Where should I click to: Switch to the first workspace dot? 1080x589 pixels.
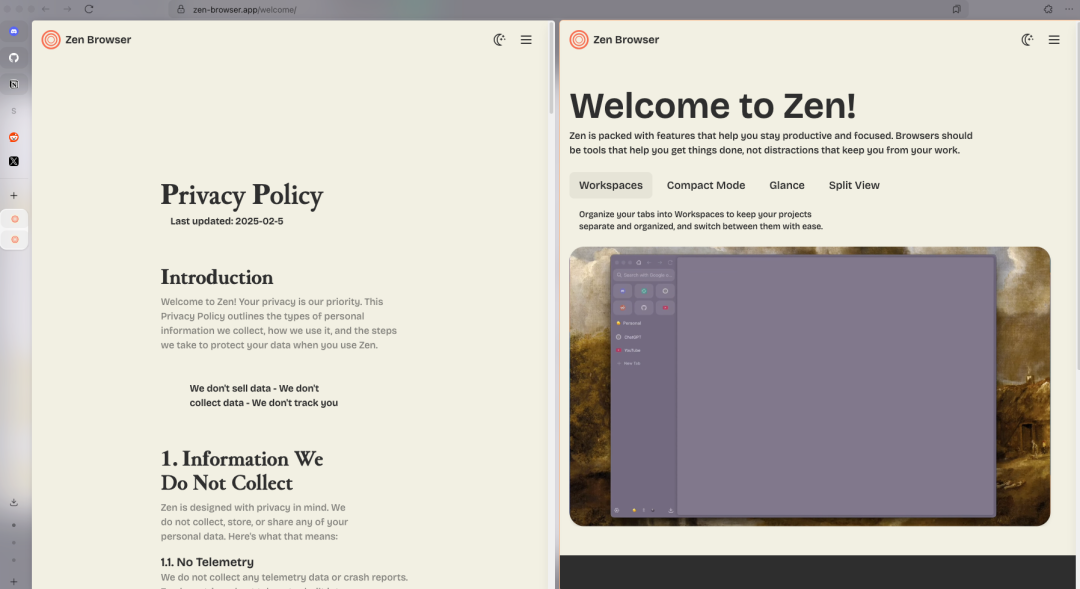click(x=14, y=525)
